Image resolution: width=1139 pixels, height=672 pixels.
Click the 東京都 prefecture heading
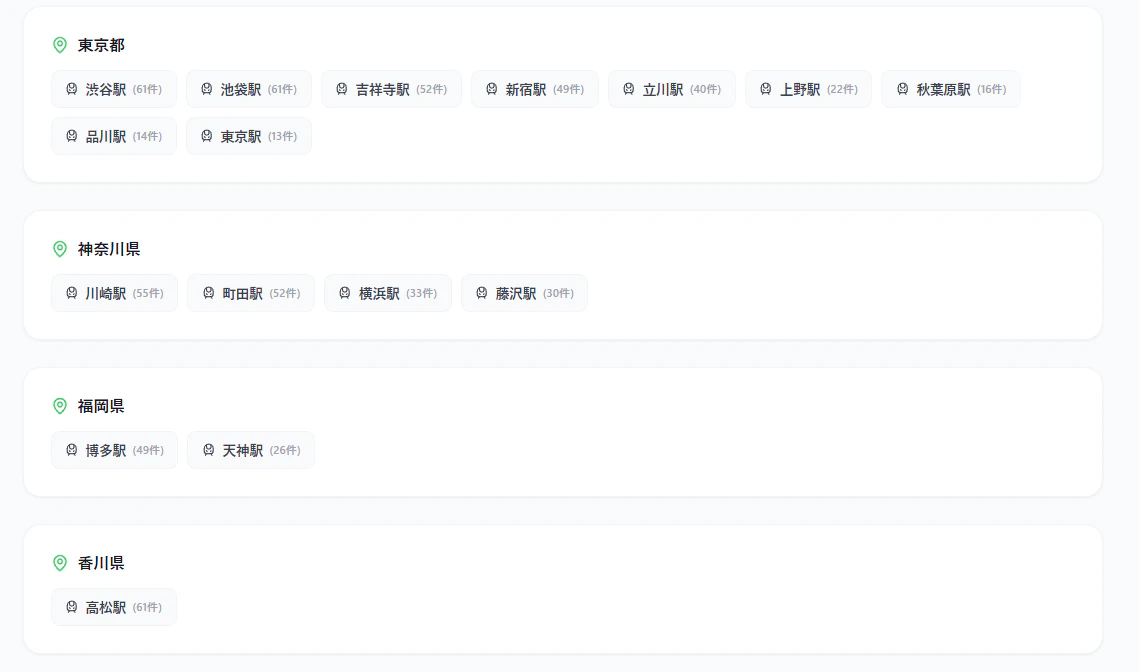[x=101, y=45]
